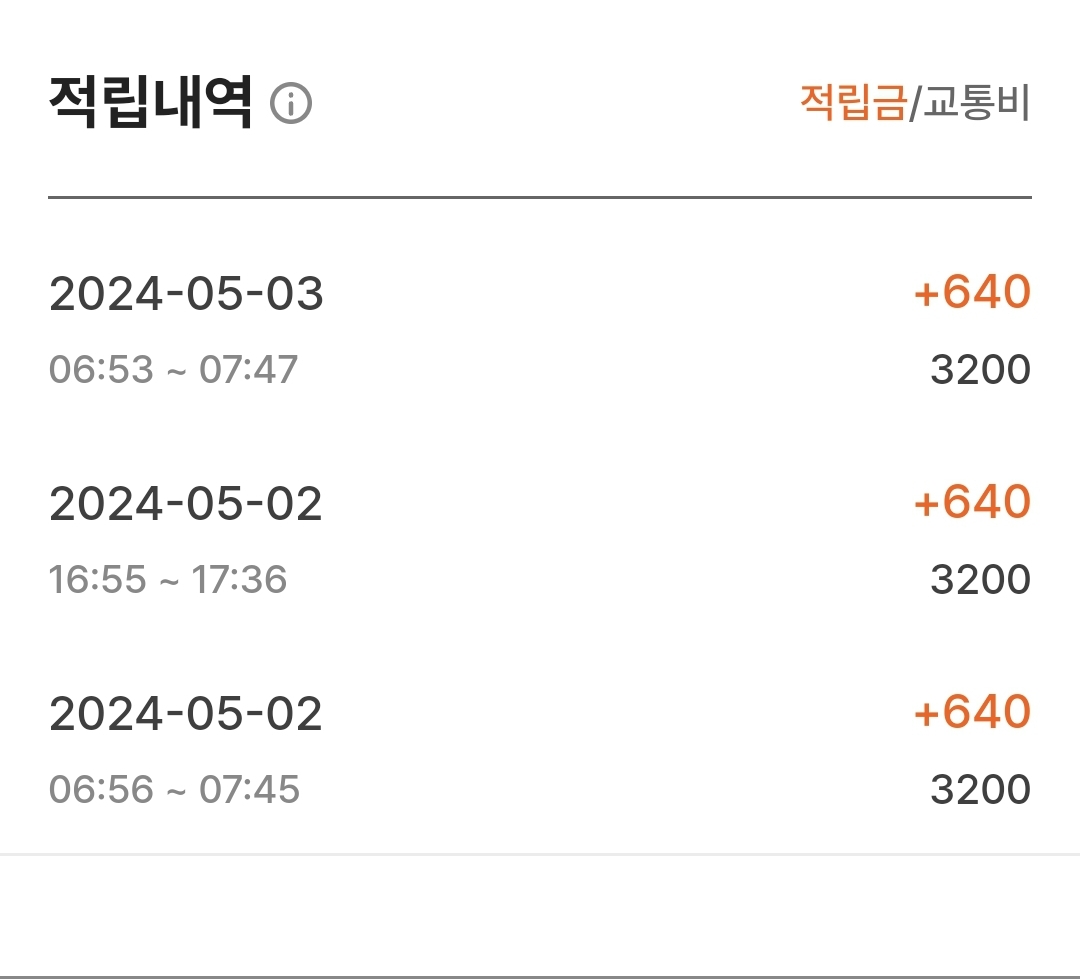Viewport: 1080px width, 979px height.
Task: Click the 적립내역 heading
Action: [x=150, y=103]
